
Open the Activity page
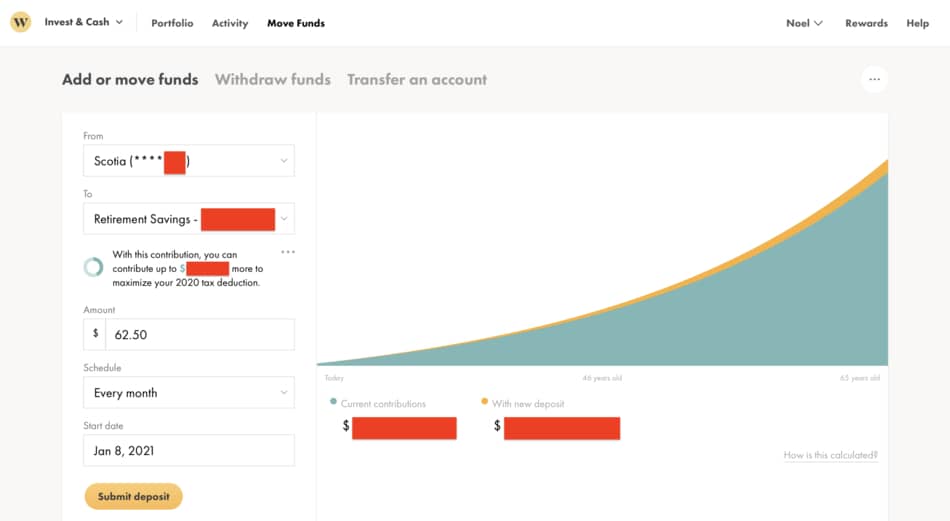pos(230,23)
